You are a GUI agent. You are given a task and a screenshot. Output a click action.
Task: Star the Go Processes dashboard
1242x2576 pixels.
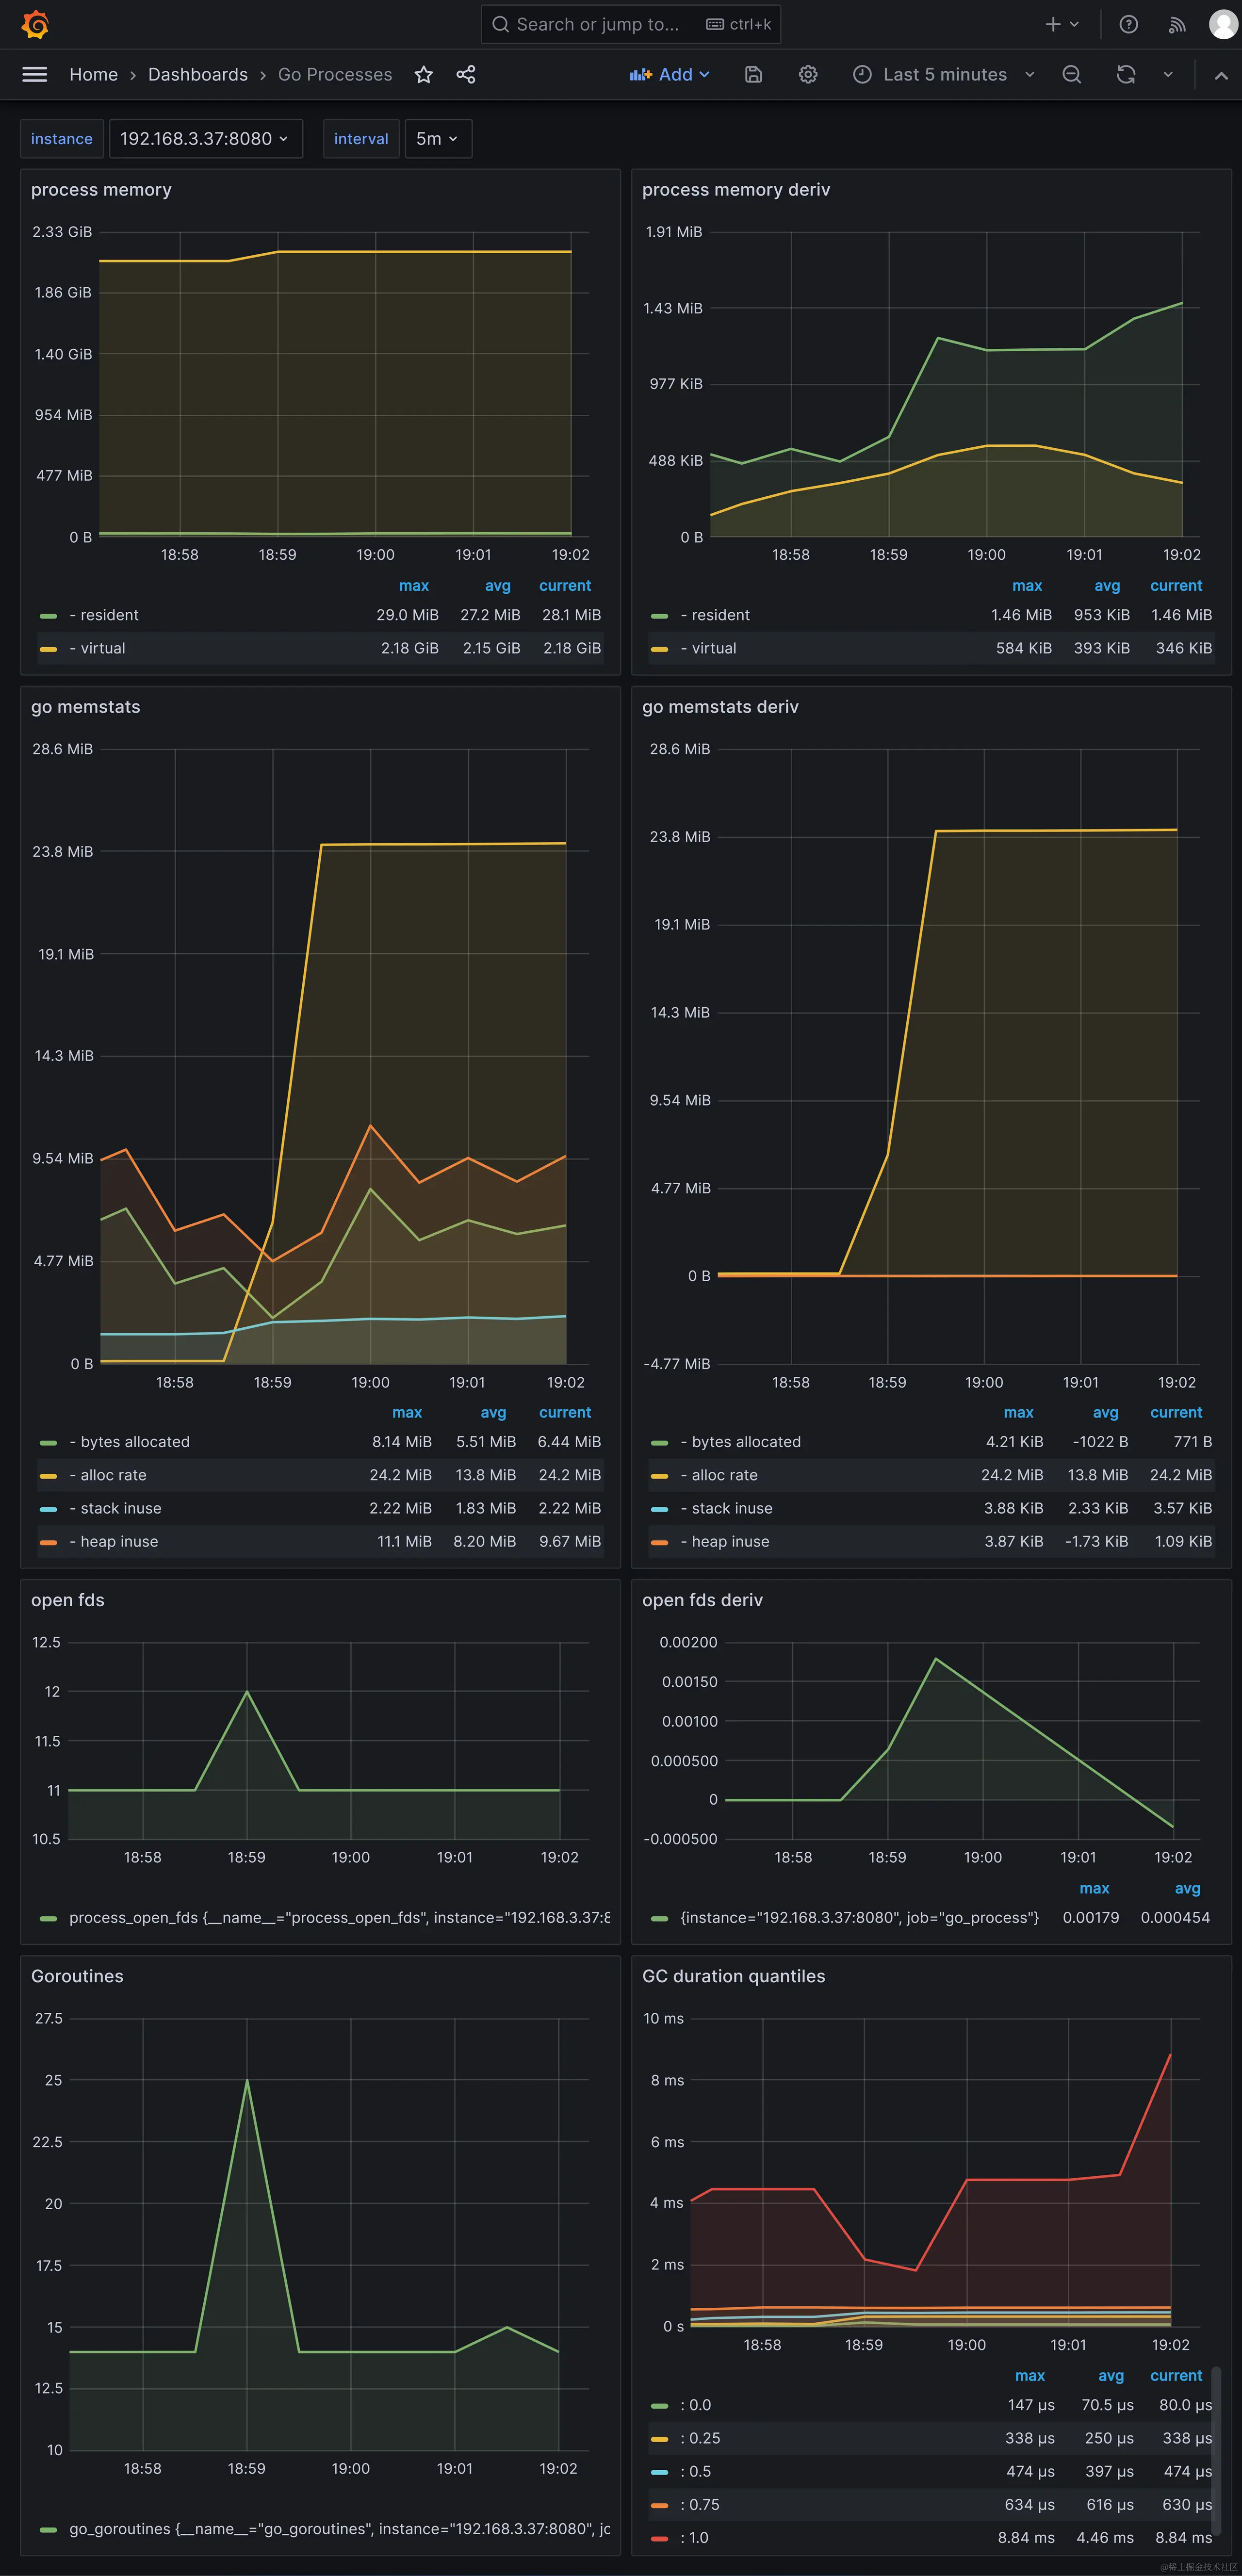click(x=423, y=74)
